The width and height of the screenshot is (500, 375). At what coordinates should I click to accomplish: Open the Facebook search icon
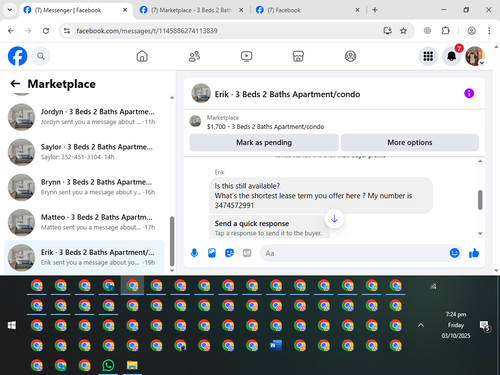click(x=41, y=56)
